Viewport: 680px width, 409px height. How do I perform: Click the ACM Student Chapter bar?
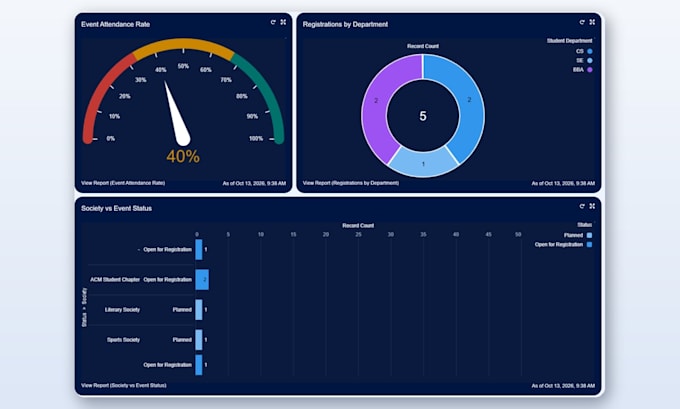pyautogui.click(x=202, y=280)
